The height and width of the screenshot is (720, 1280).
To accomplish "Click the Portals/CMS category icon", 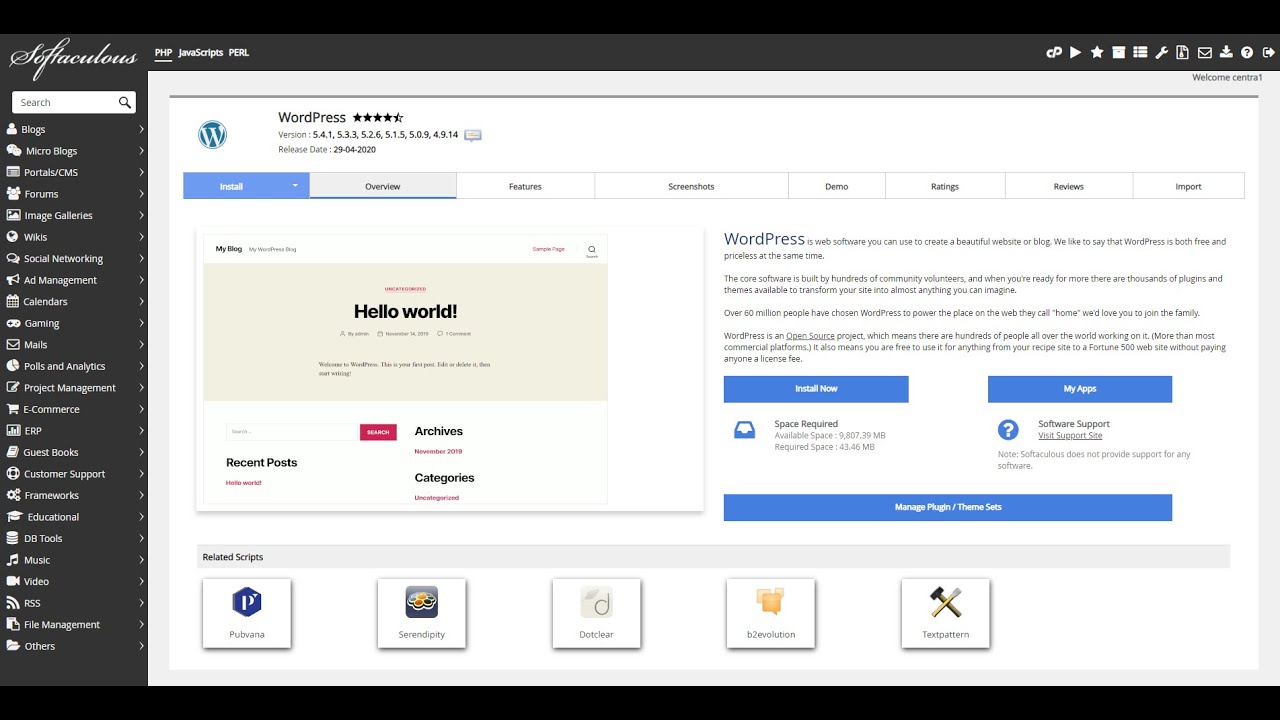I will pyautogui.click(x=13, y=172).
